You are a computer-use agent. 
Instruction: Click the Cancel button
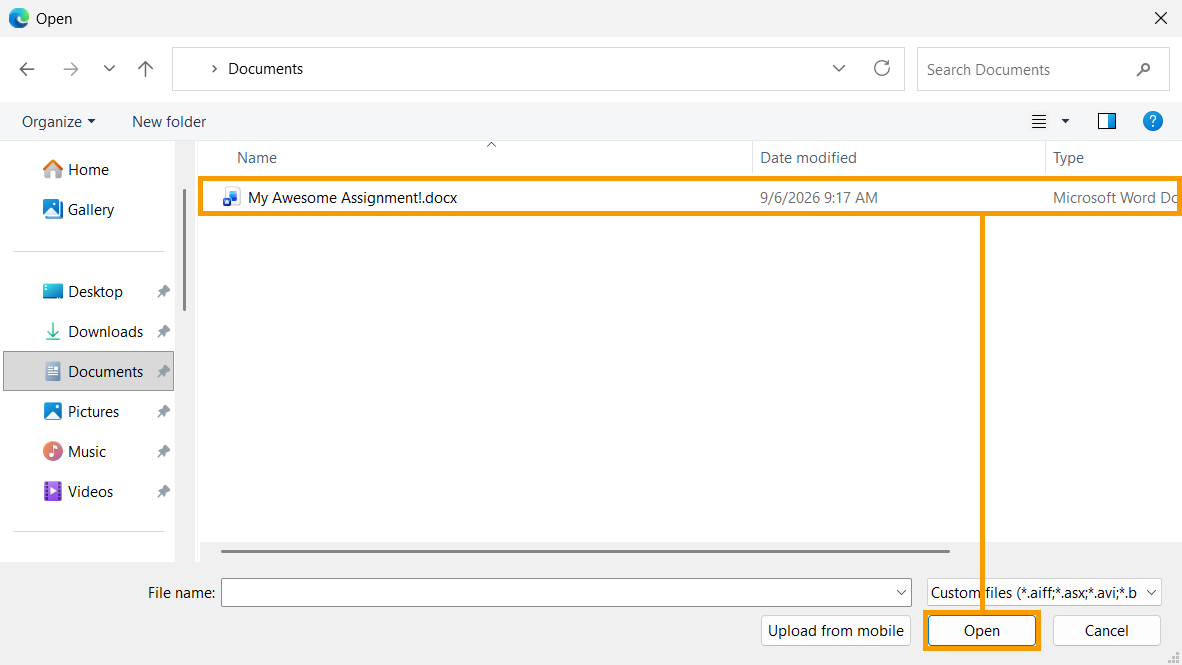coord(1106,630)
